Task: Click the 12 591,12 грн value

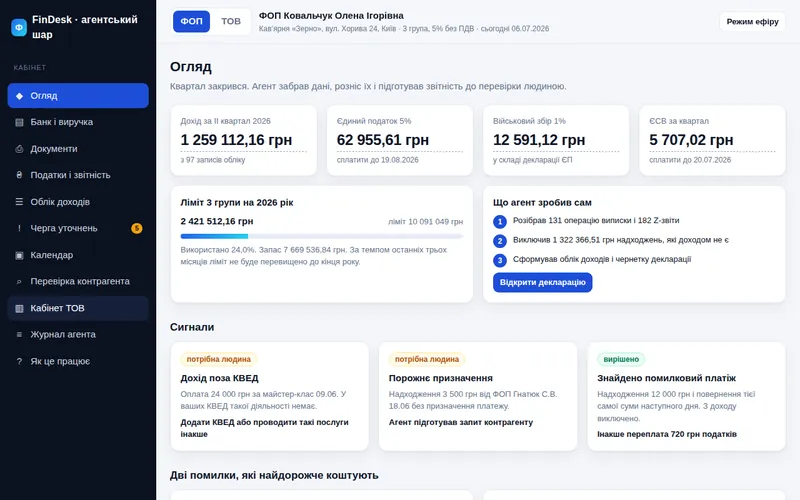Action: click(539, 140)
